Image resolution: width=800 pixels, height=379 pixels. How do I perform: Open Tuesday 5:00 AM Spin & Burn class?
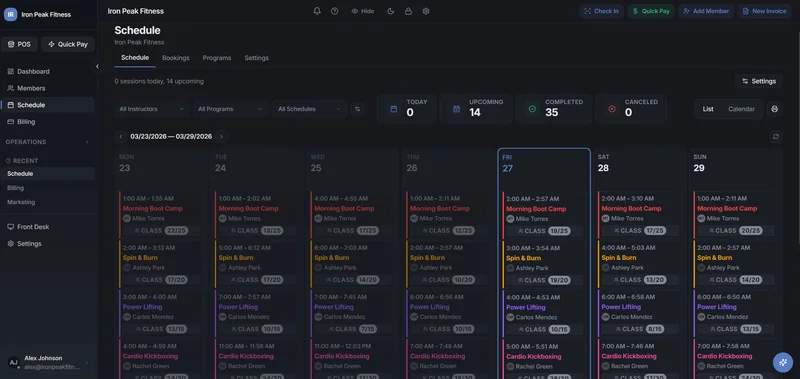tap(256, 264)
